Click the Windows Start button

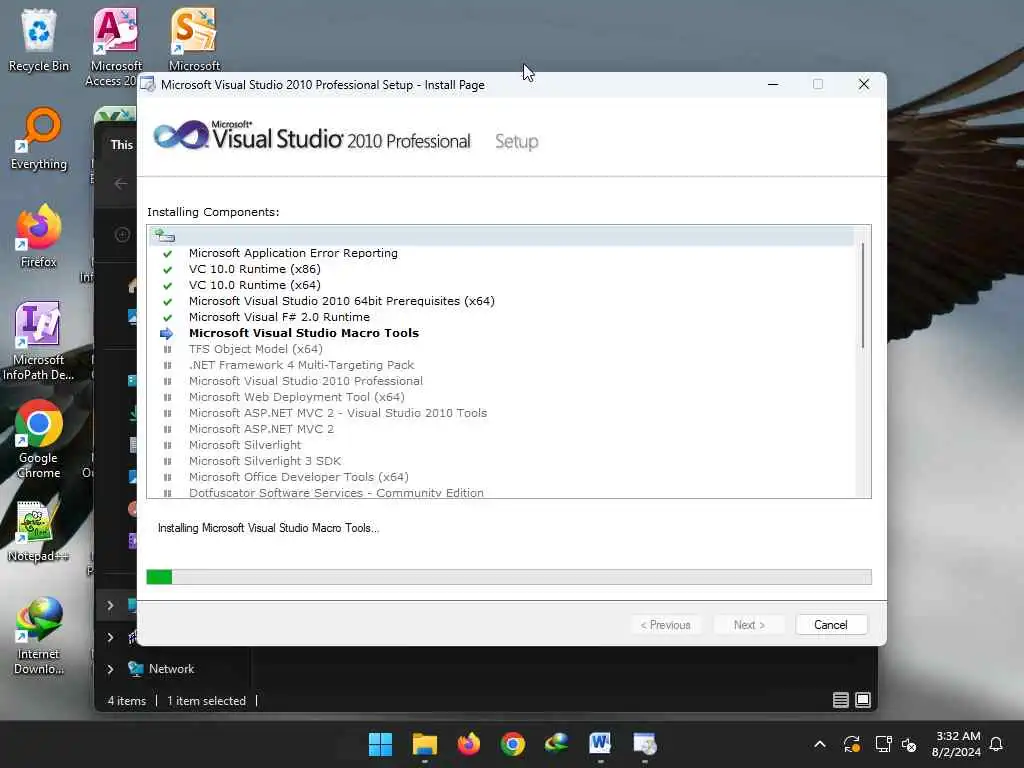(x=380, y=744)
